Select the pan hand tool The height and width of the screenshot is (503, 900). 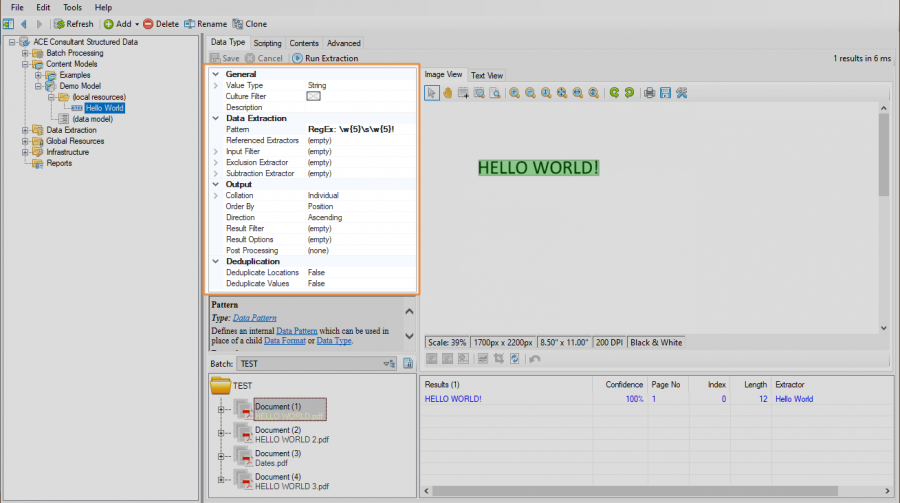[448, 93]
